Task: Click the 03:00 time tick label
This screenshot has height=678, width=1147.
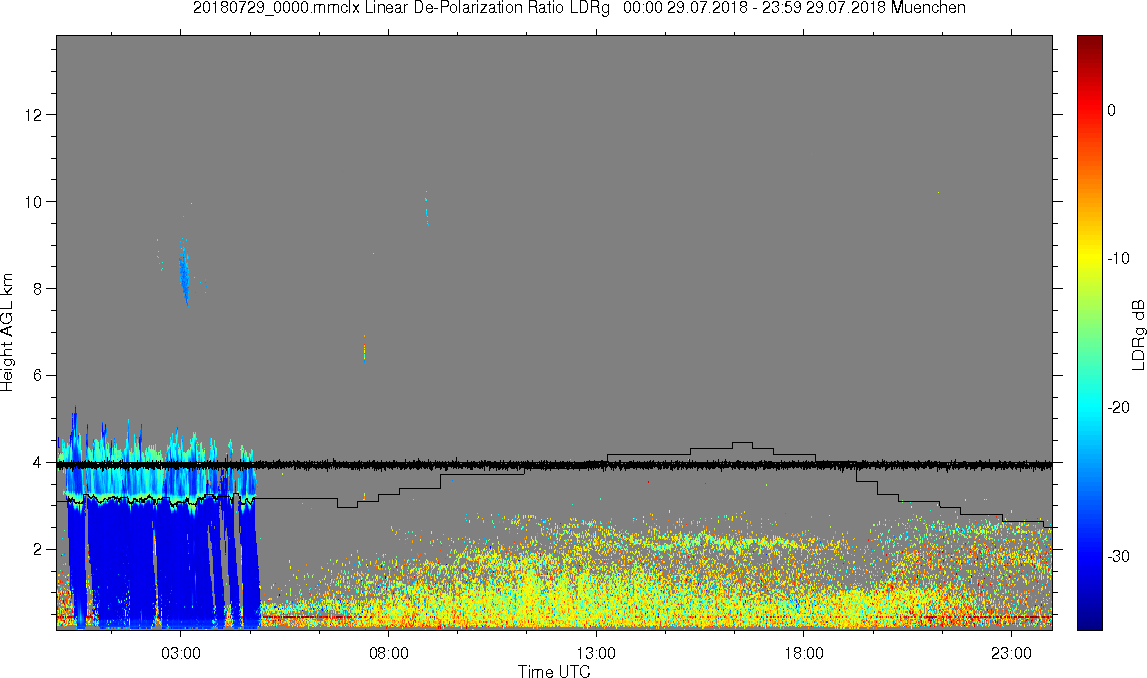Action: 181,653
